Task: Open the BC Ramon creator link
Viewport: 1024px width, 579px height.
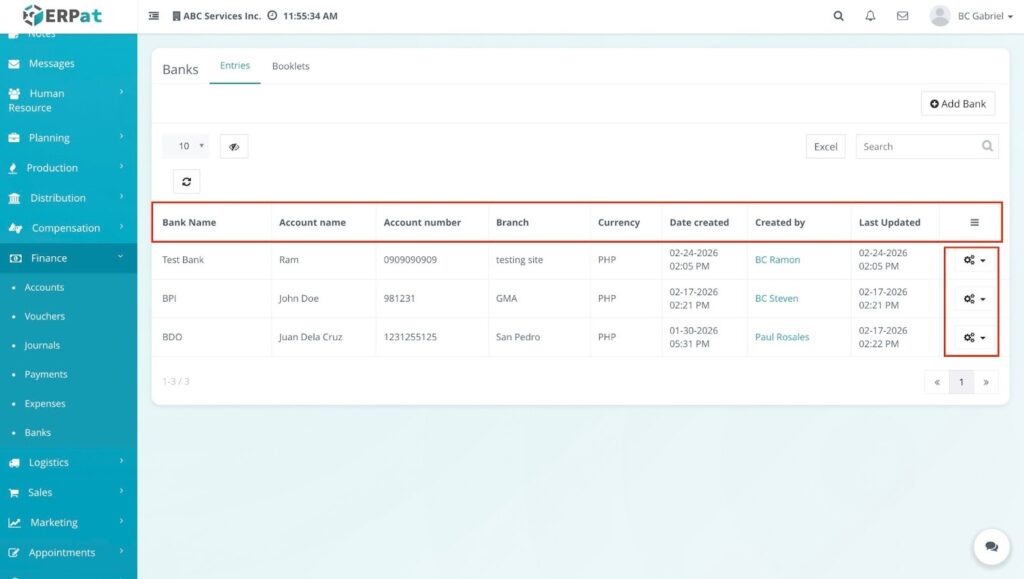Action: point(777,260)
